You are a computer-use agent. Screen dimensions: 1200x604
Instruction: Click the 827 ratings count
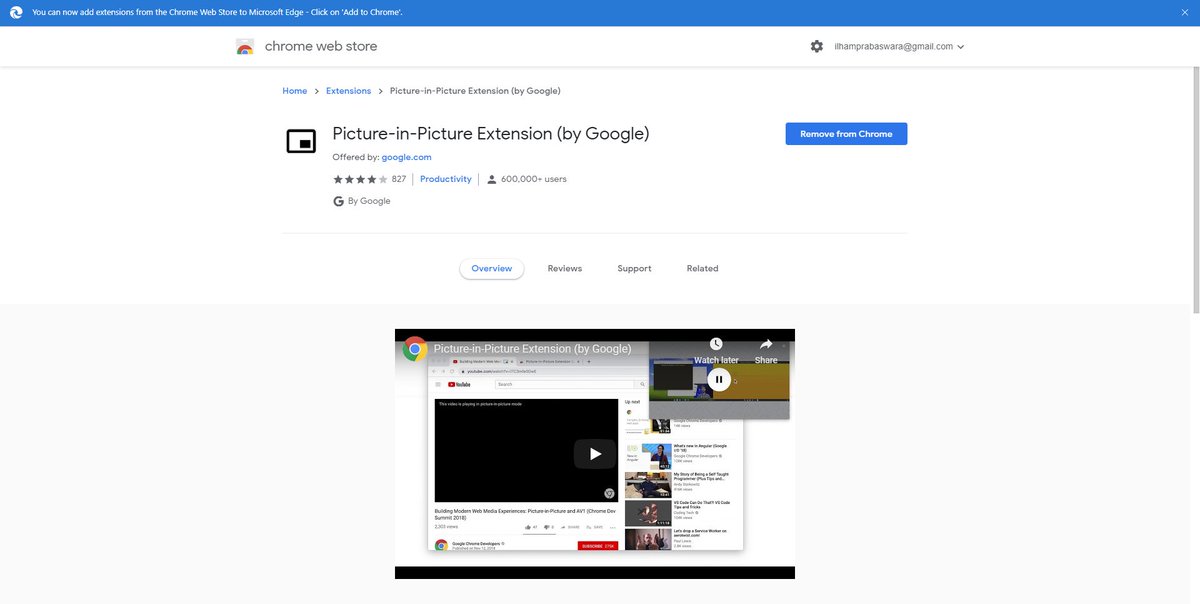[399, 179]
